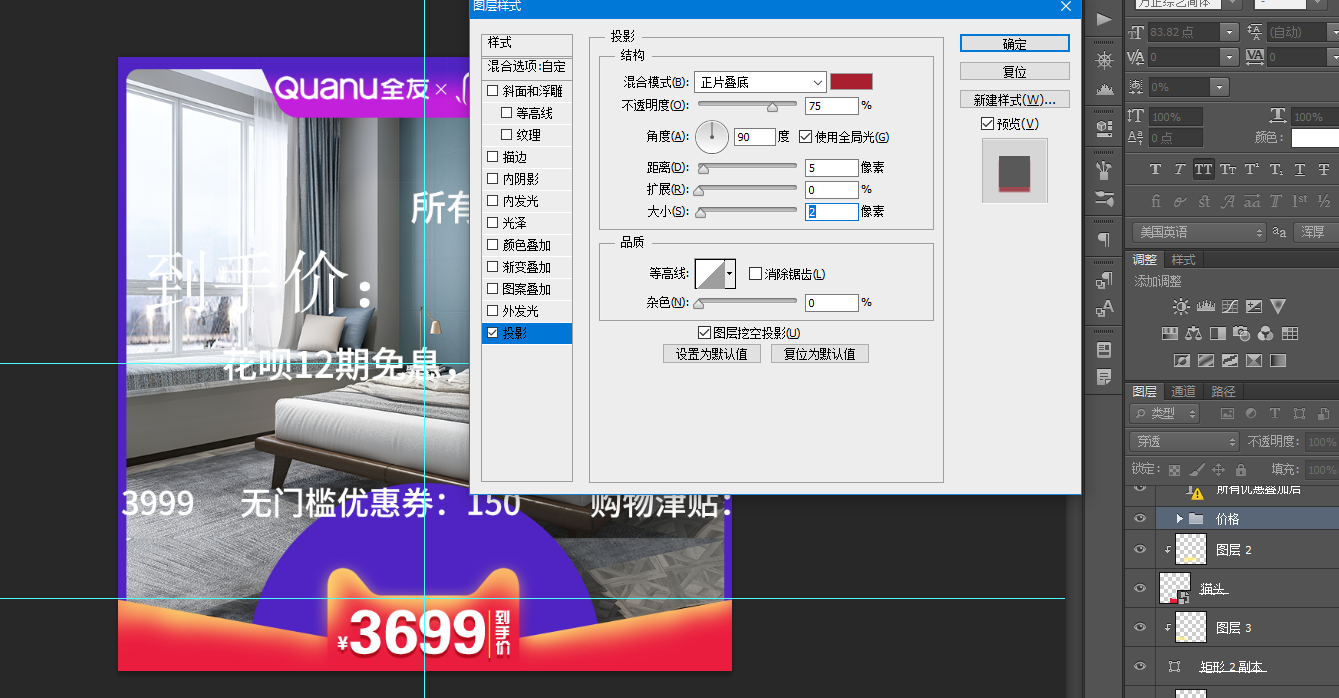Image resolution: width=1339 pixels, height=698 pixels.
Task: Click the Reset (复位) button
Action: click(x=1015, y=72)
